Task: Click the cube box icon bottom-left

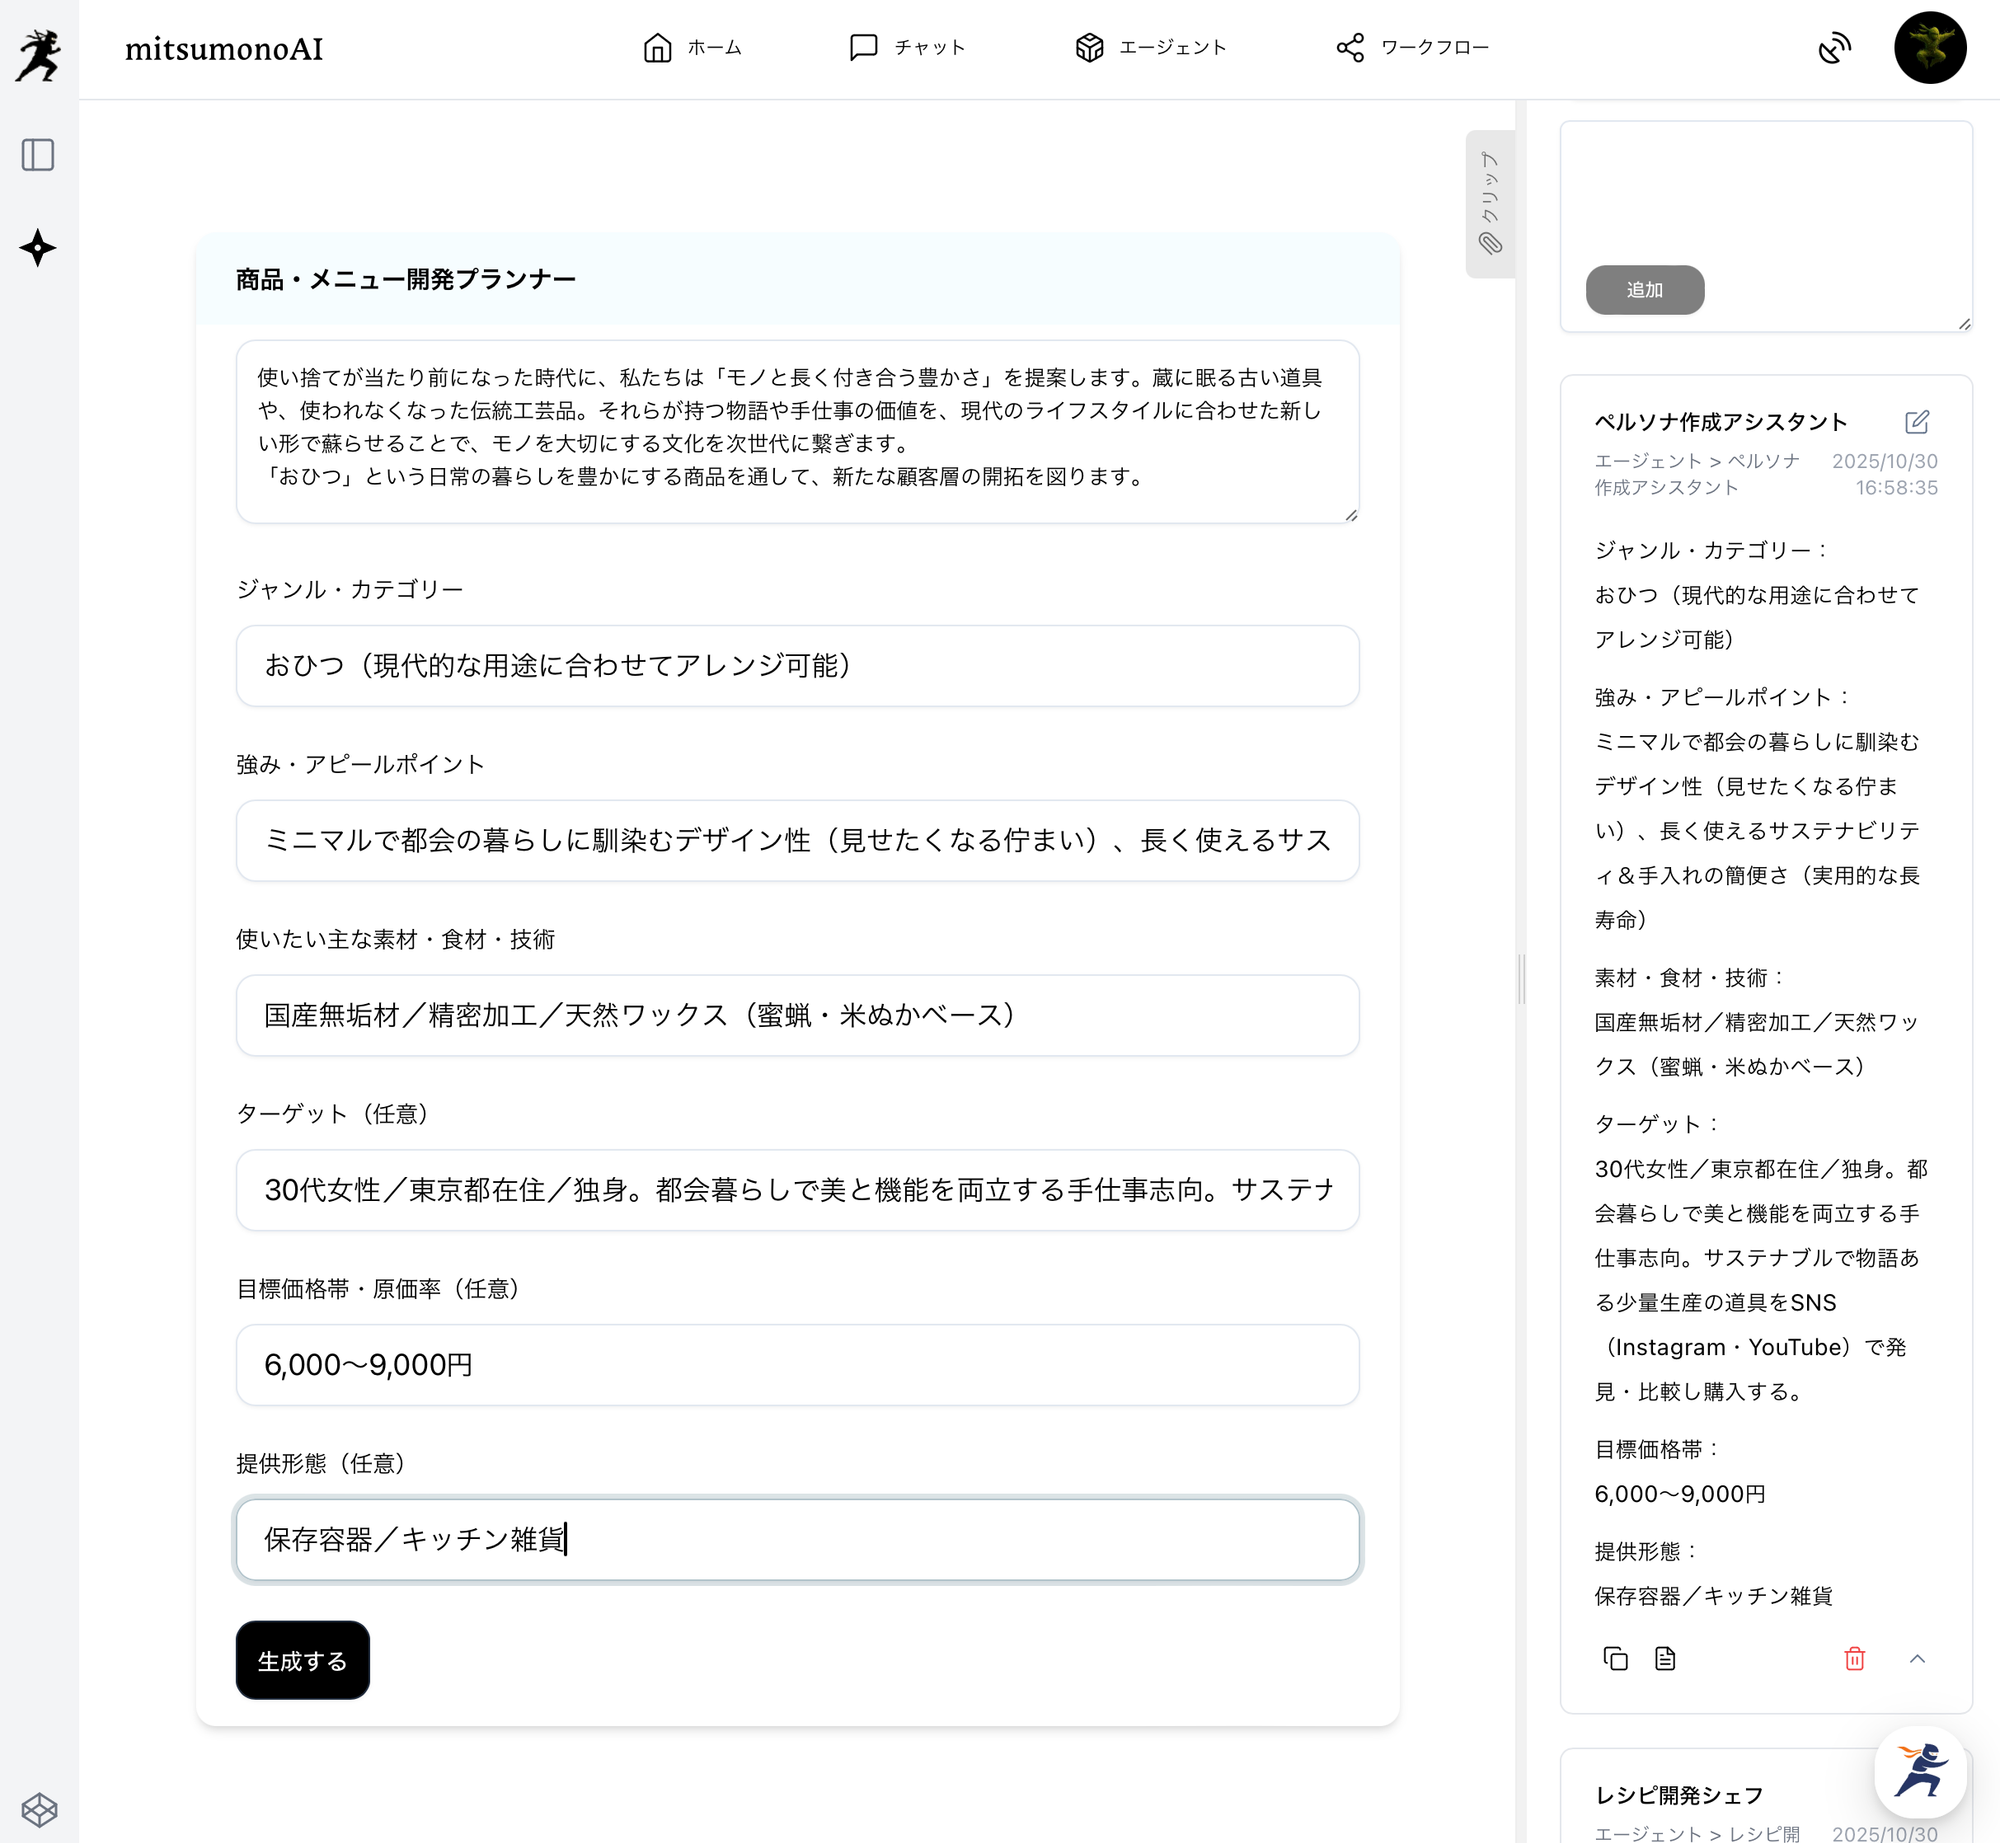Action: click(39, 1809)
